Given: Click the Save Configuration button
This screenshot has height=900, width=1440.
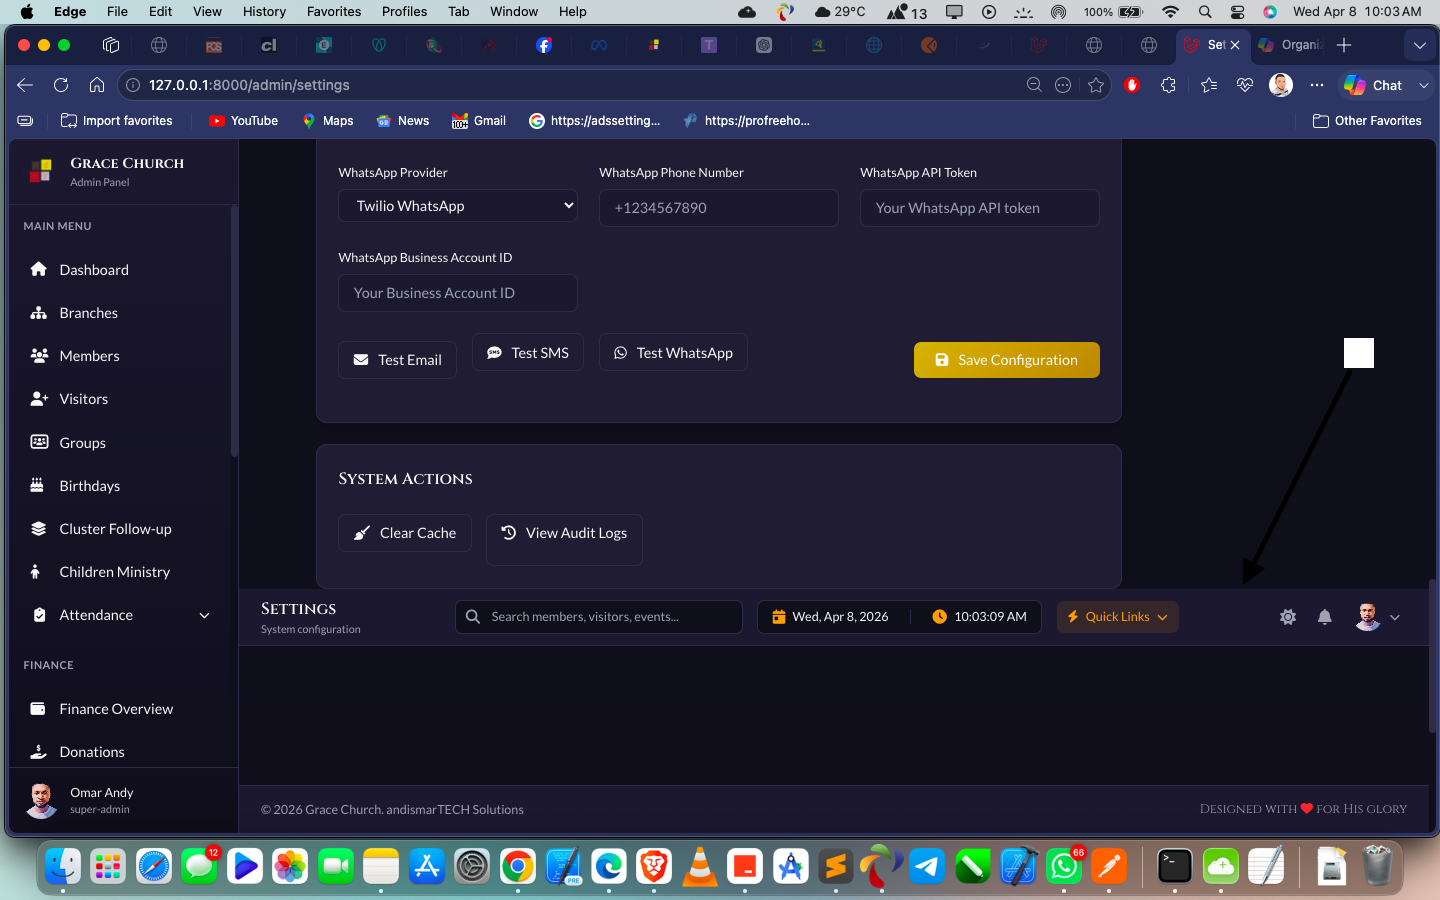Looking at the screenshot, I should 1006,360.
